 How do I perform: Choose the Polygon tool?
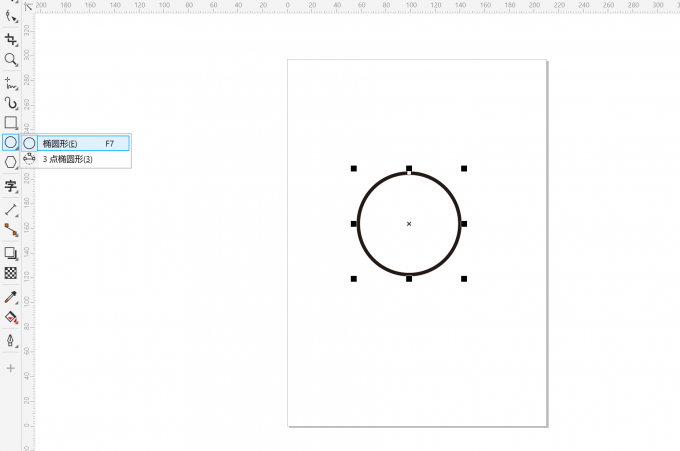11,161
